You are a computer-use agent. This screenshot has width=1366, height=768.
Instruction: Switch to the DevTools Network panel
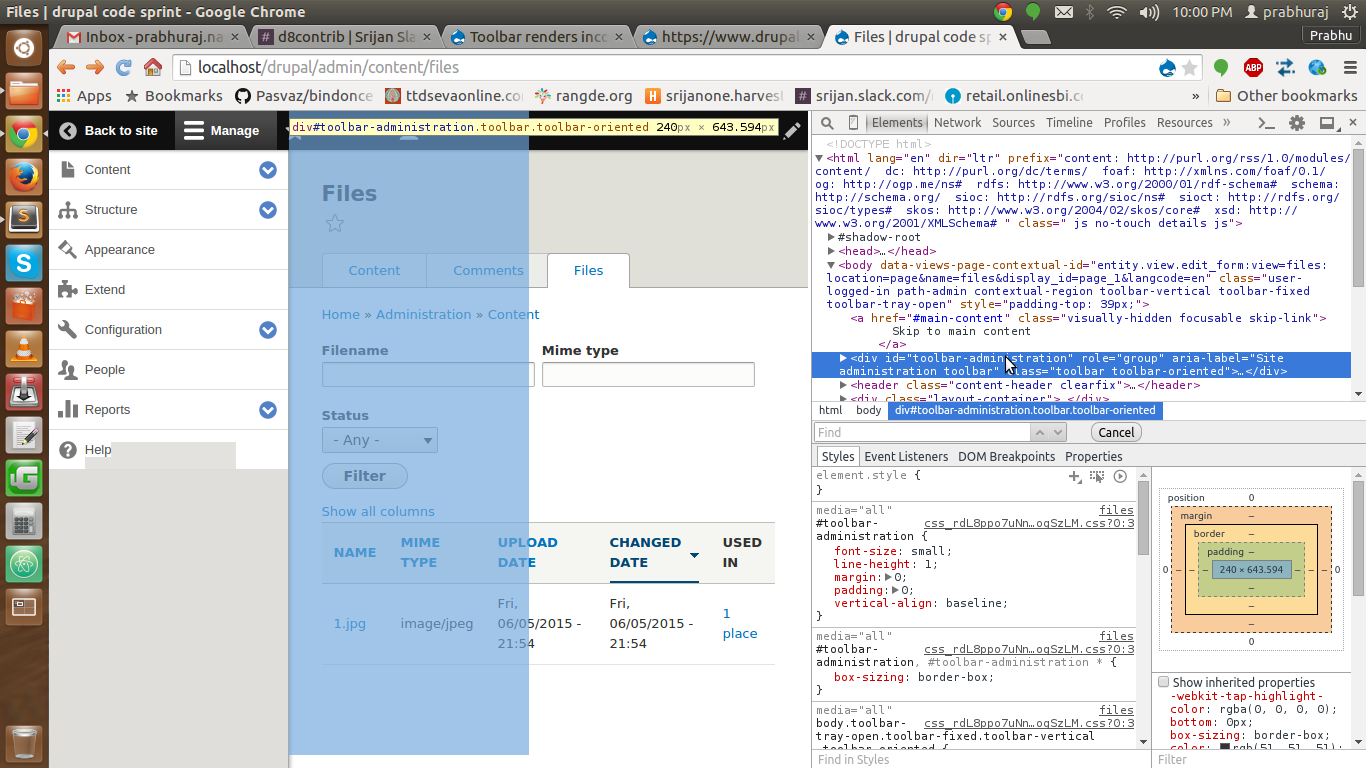pos(958,123)
